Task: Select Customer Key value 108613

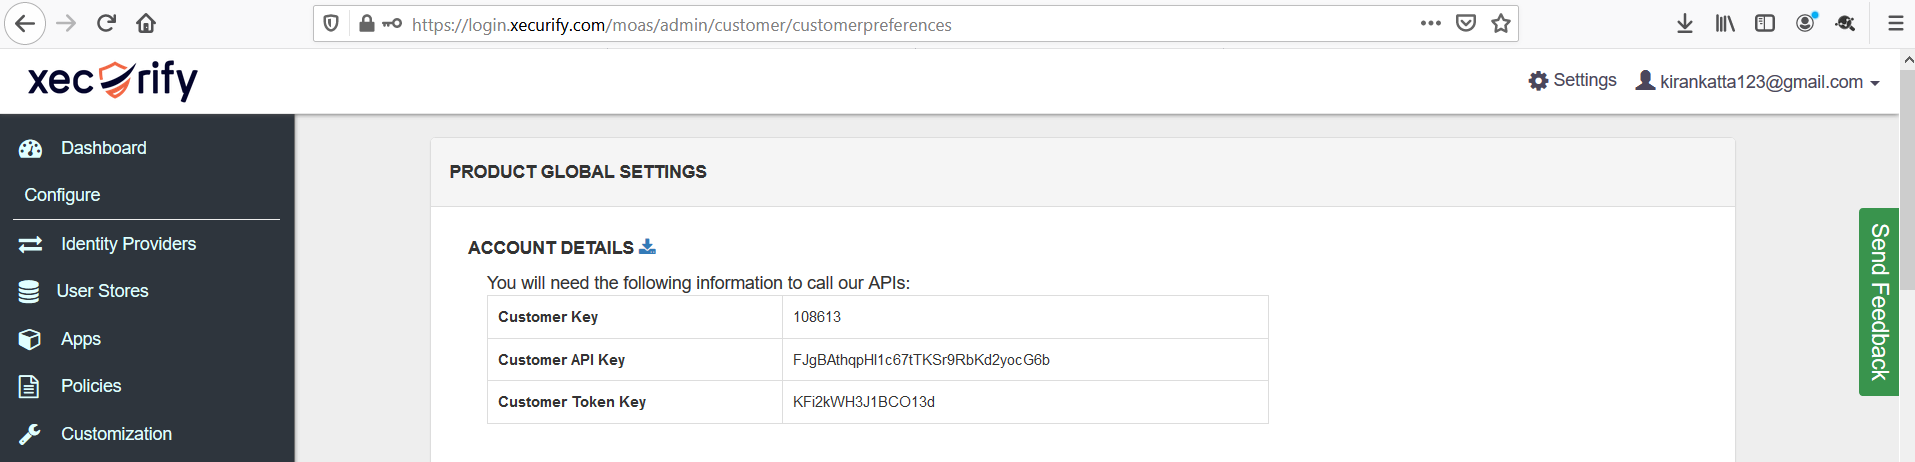Action: tap(817, 317)
